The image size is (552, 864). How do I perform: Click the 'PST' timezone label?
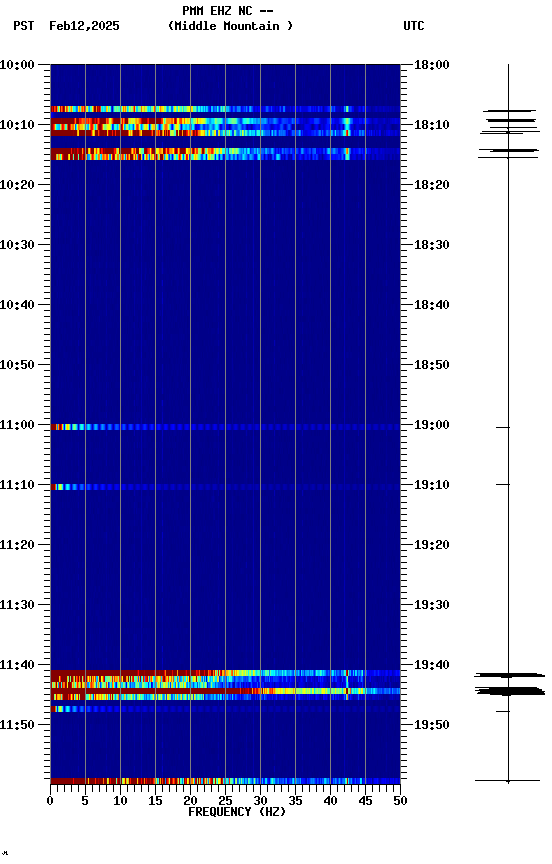pyautogui.click(x=24, y=26)
